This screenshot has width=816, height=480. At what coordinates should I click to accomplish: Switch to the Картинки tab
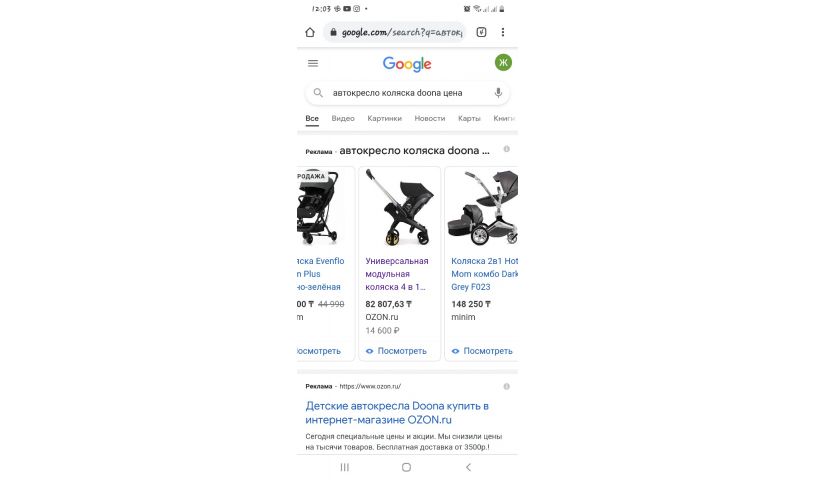pos(385,118)
